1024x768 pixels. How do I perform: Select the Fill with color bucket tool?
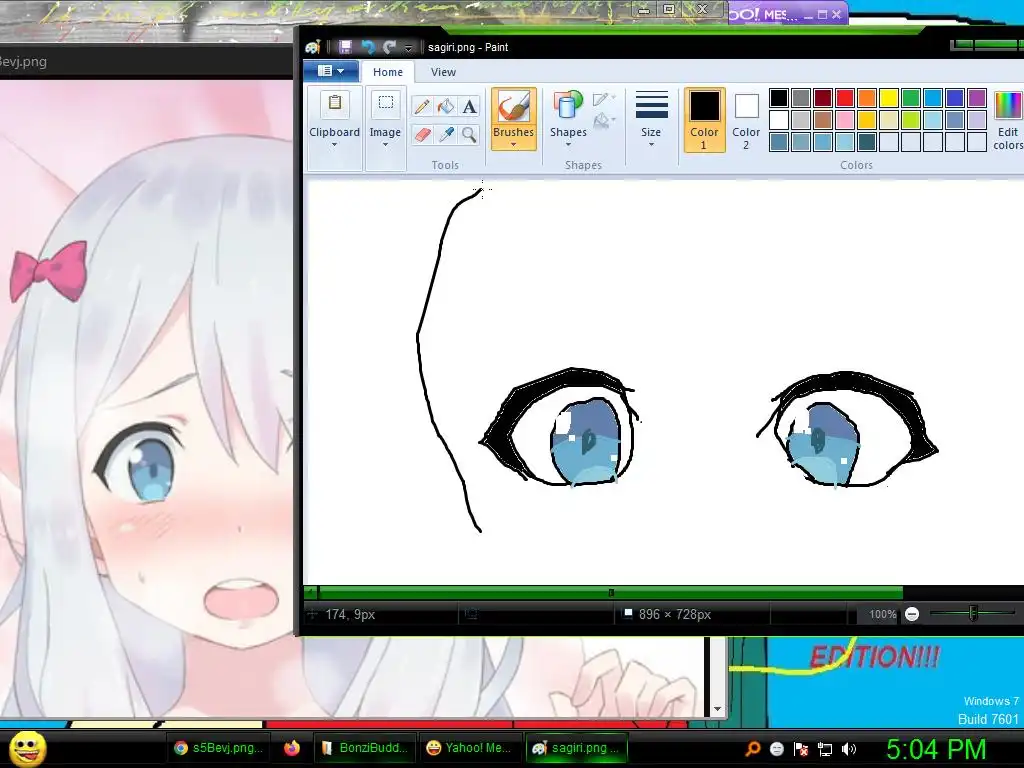(446, 106)
